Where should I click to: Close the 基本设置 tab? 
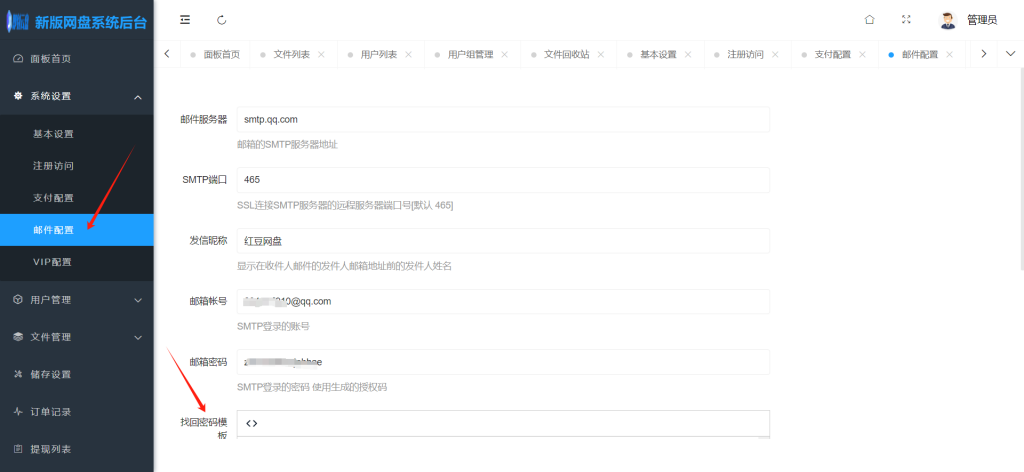(x=688, y=55)
